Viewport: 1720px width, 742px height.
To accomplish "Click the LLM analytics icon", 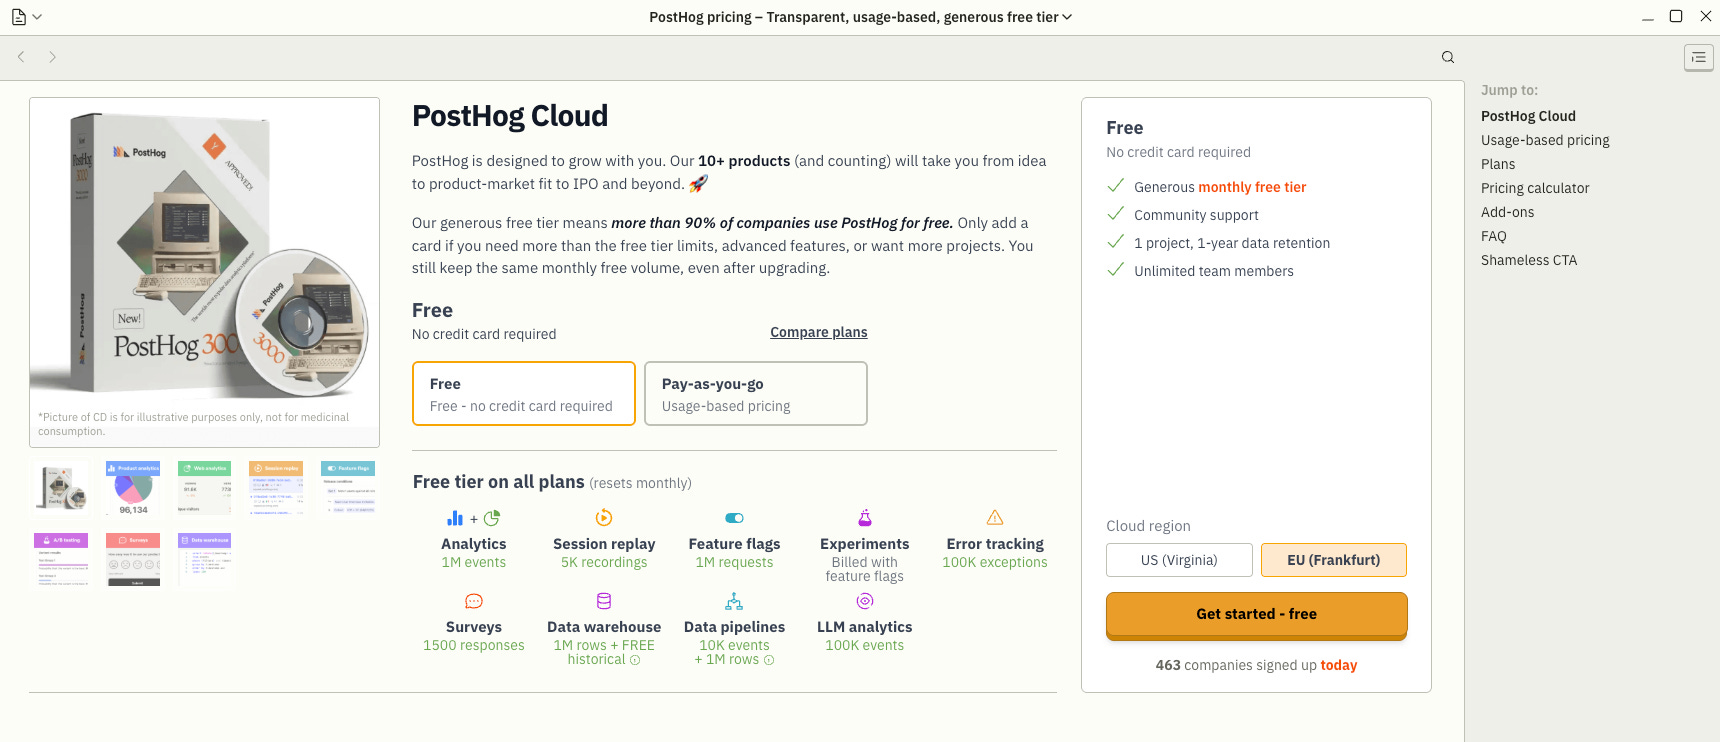I will 865,601.
